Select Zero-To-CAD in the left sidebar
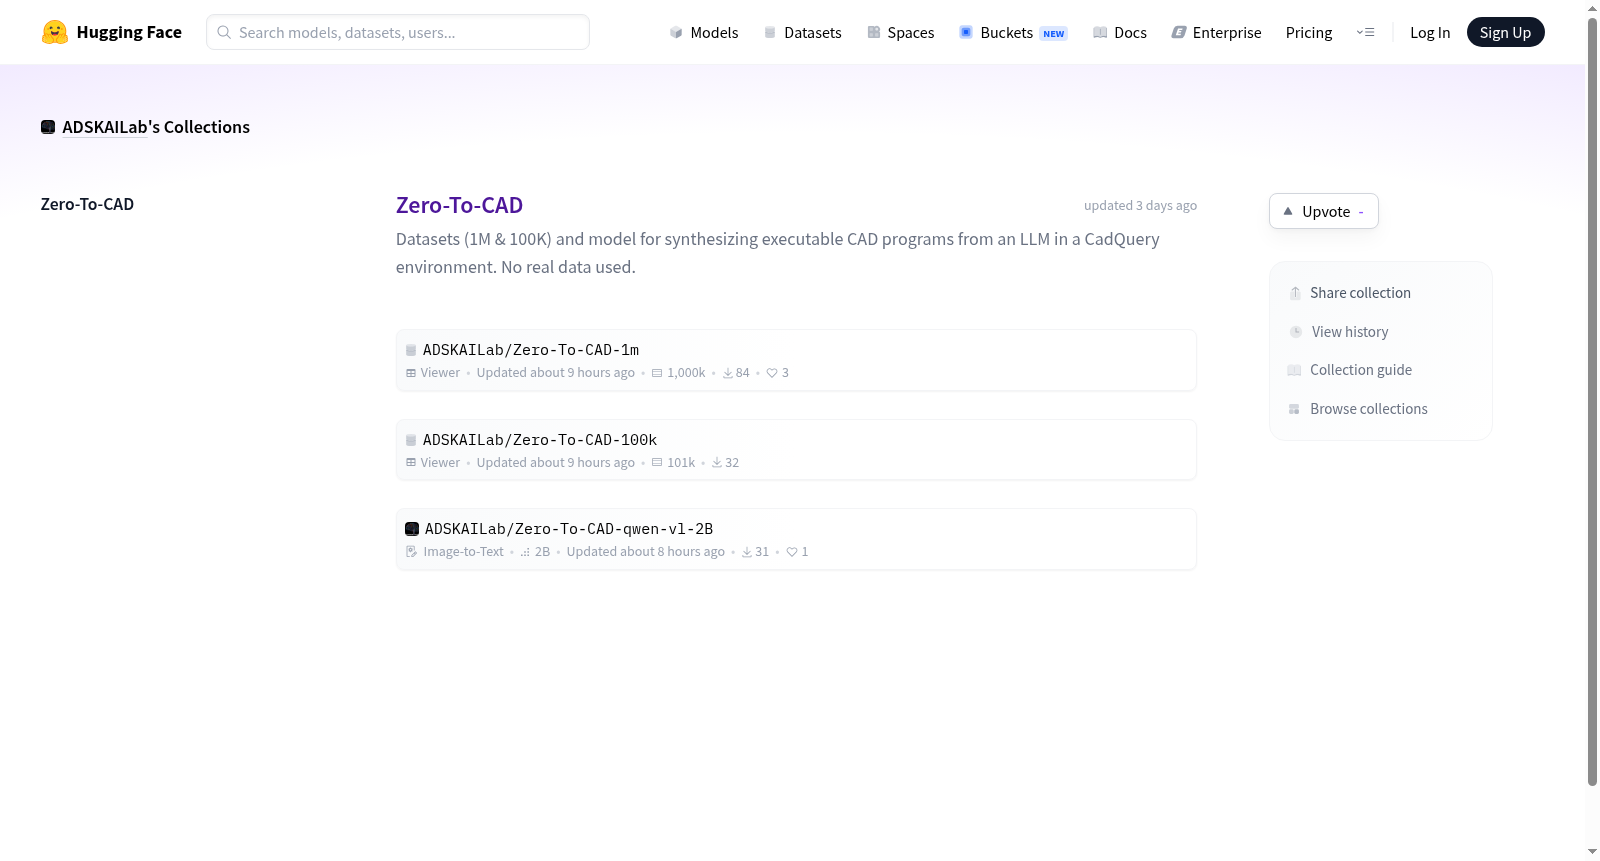 tap(87, 204)
